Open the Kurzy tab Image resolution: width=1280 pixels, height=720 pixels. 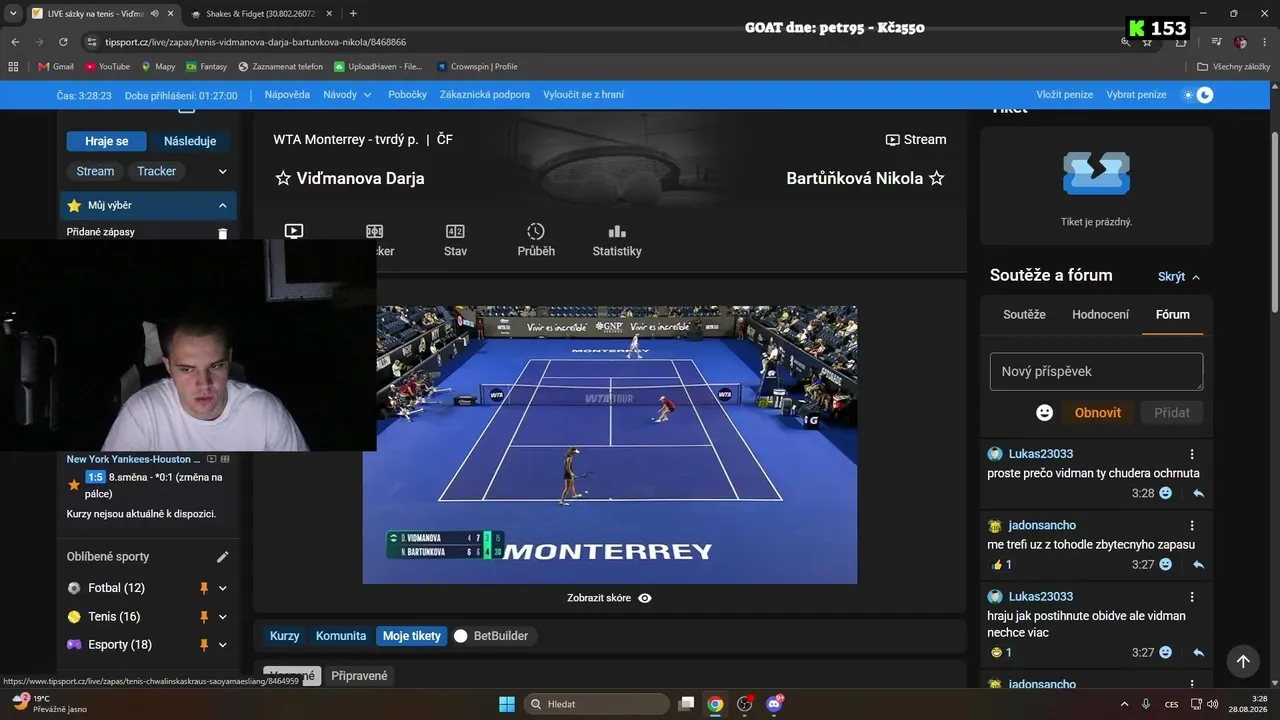(x=285, y=636)
